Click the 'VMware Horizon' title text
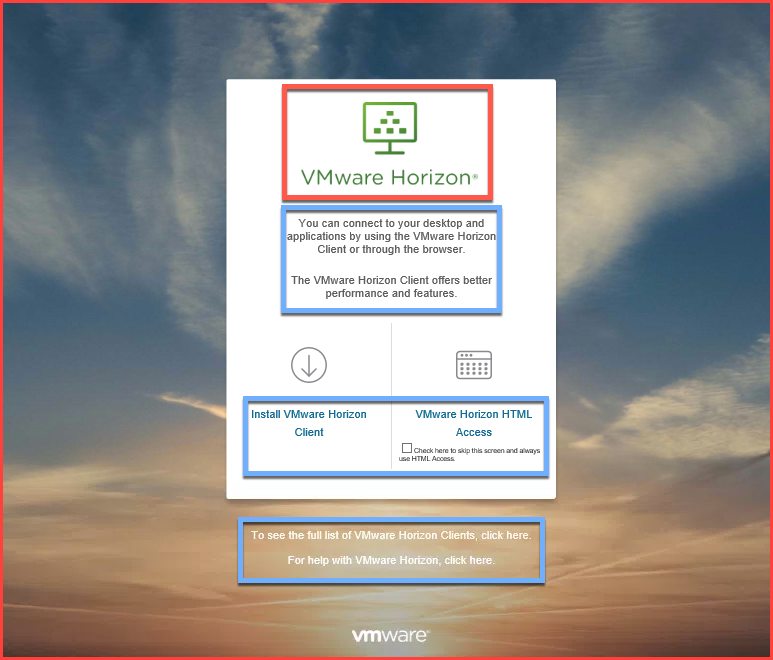773x660 pixels. (389, 177)
